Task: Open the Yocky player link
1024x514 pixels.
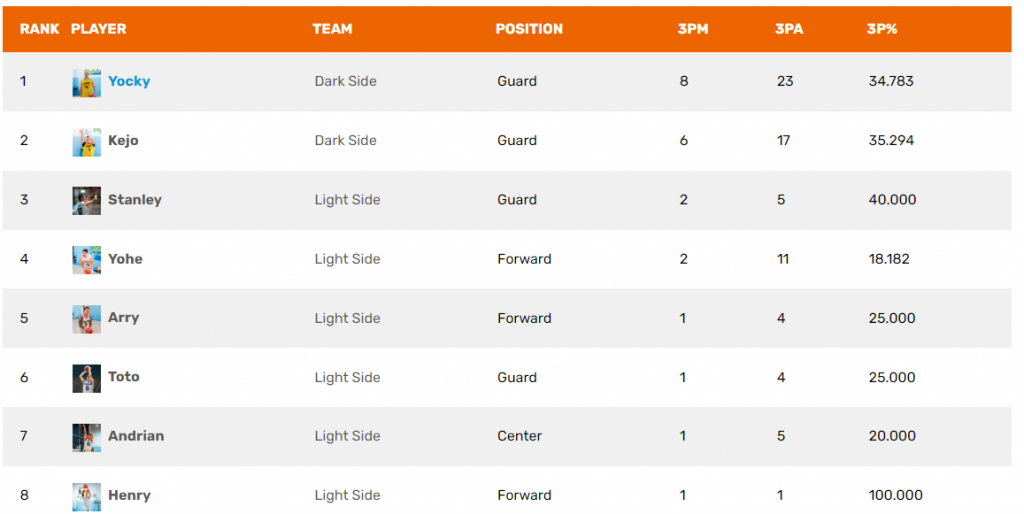Action: pos(129,81)
